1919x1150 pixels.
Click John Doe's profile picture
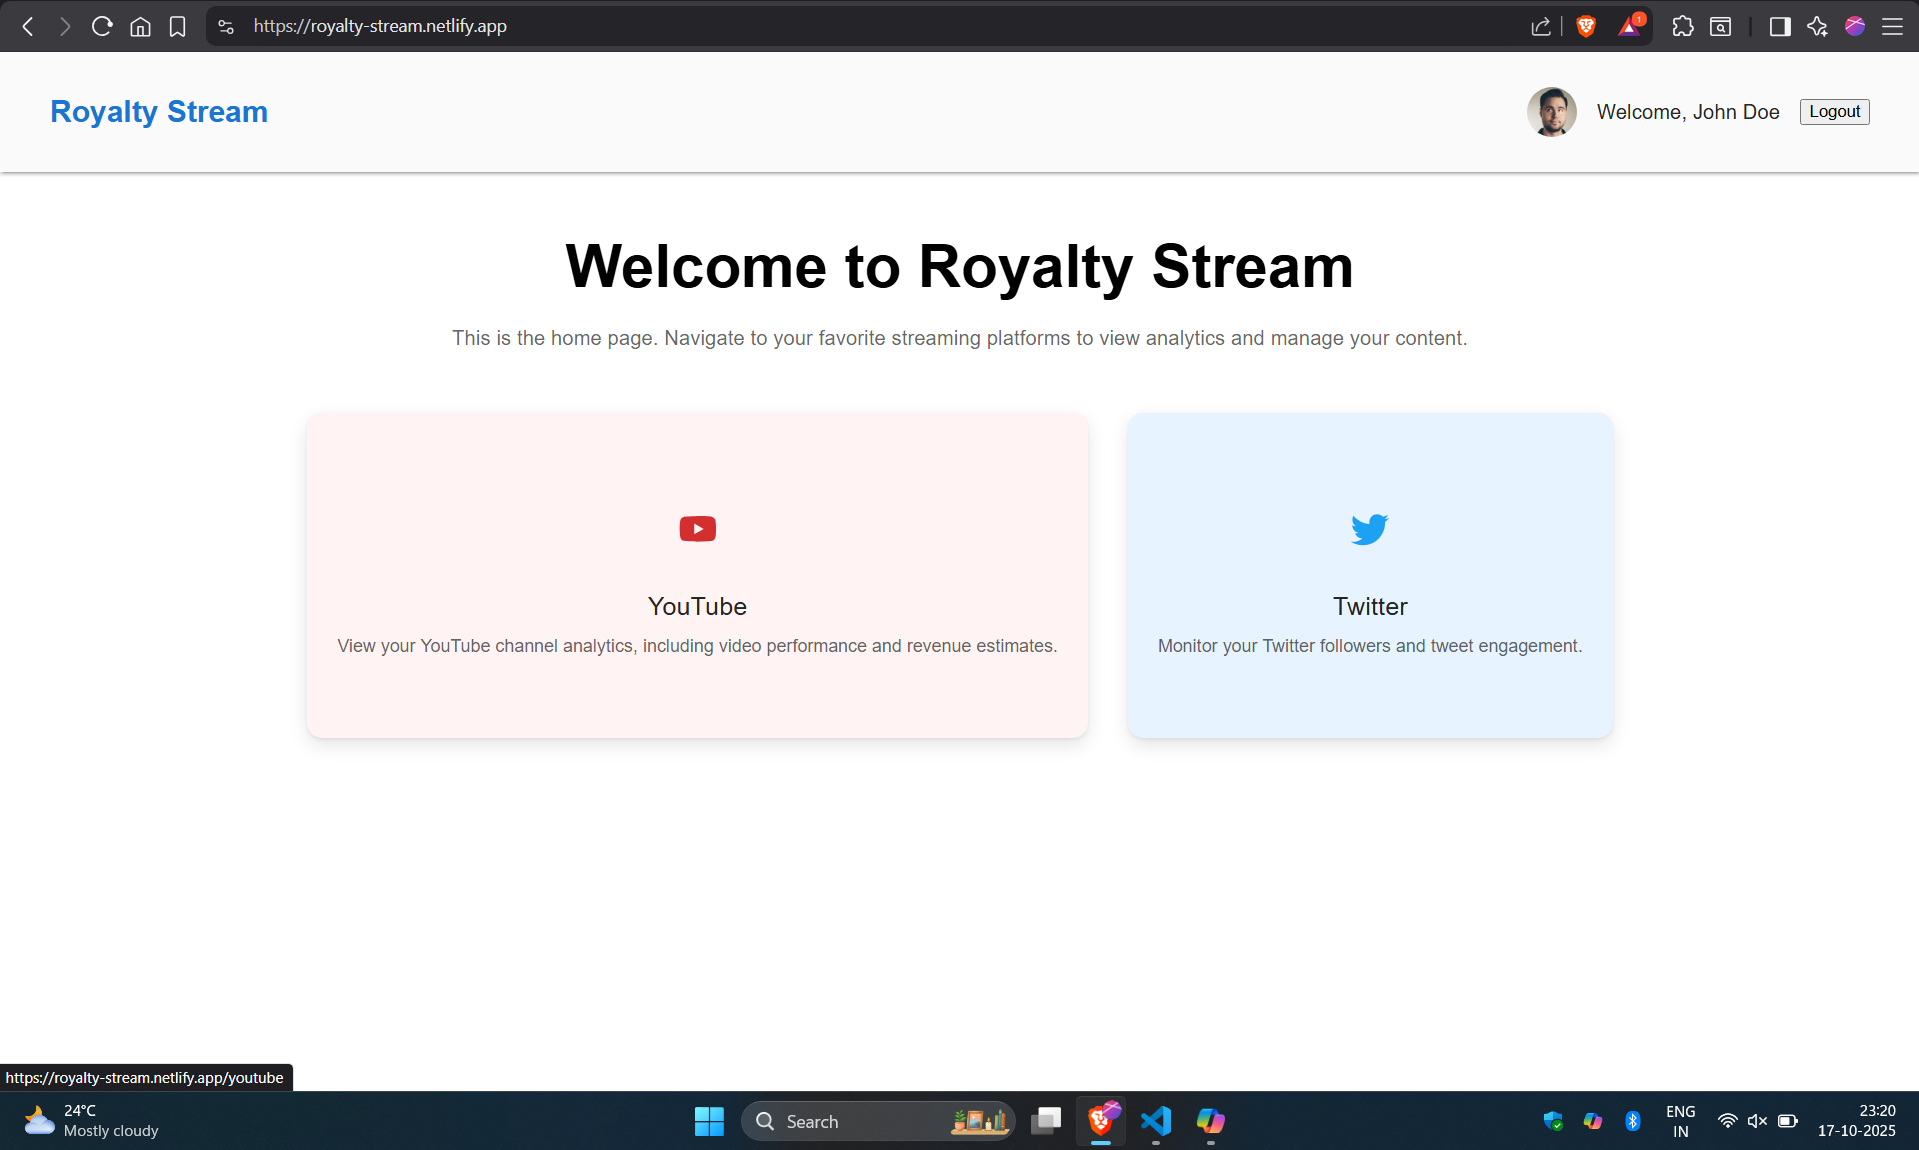point(1551,112)
